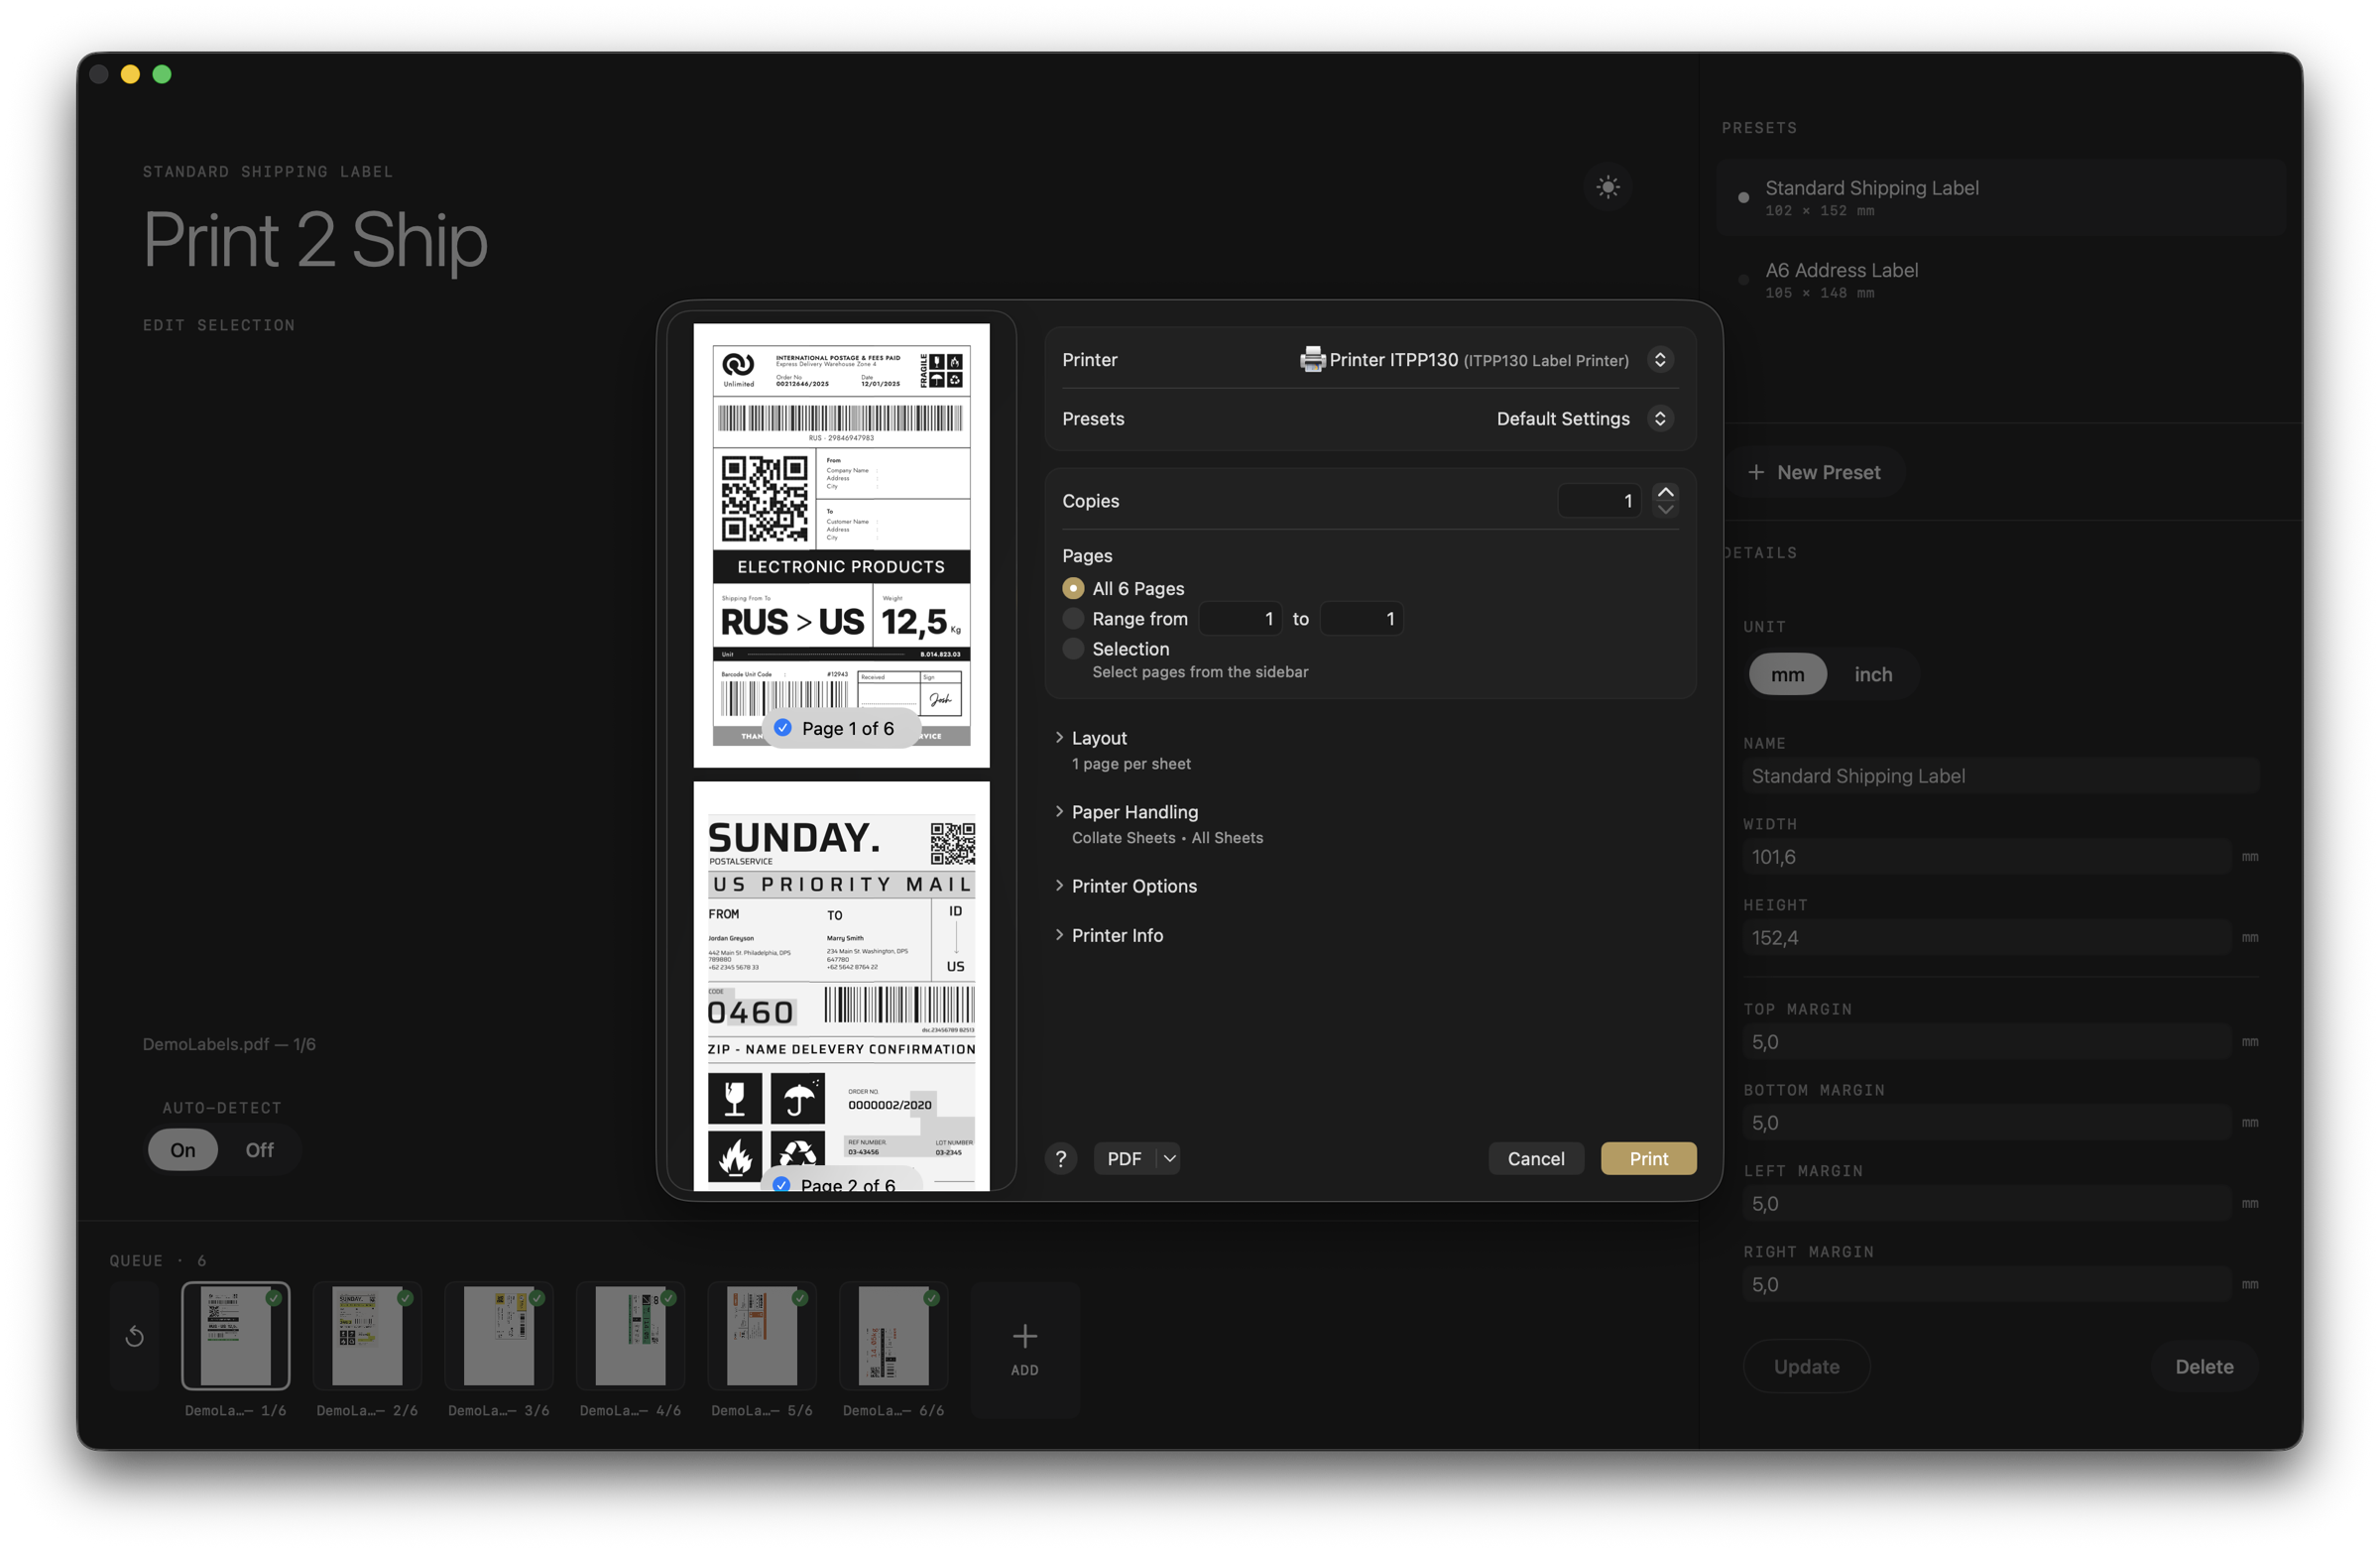Screen dimensions: 2380x1552
Task: Open the Printer selection dropdown
Action: point(1661,360)
